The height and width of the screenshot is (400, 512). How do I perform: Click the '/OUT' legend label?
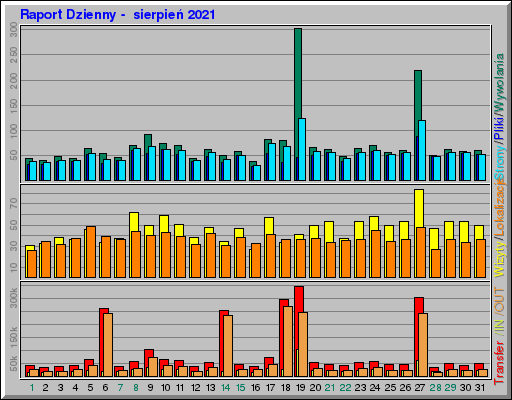[500, 301]
